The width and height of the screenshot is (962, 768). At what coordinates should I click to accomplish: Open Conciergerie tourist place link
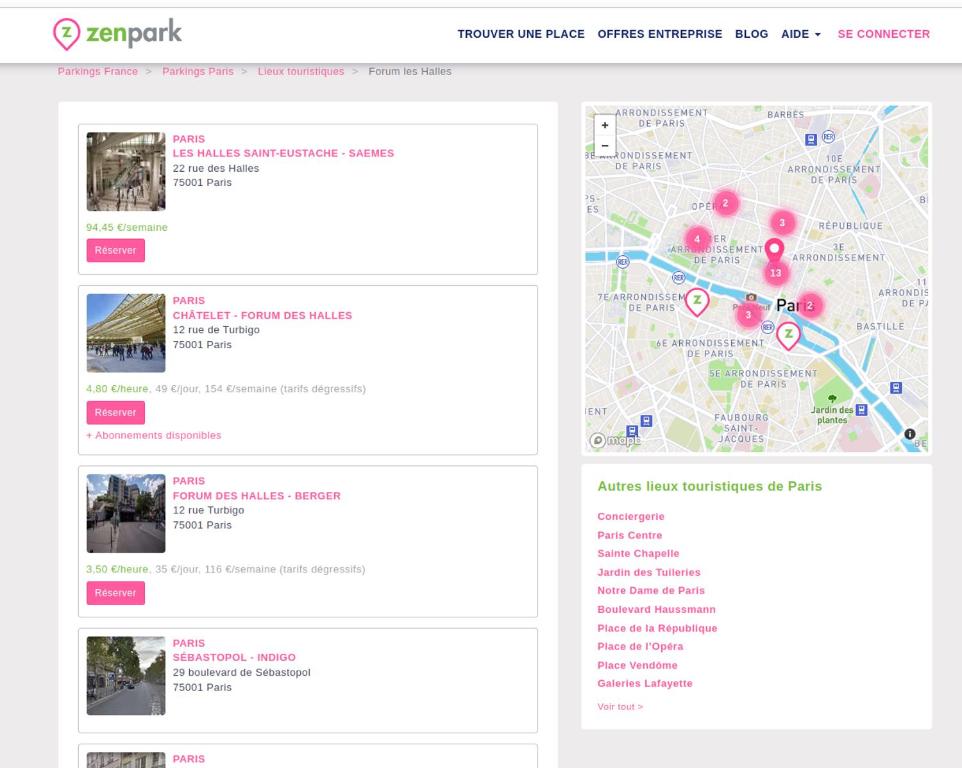(x=631, y=516)
